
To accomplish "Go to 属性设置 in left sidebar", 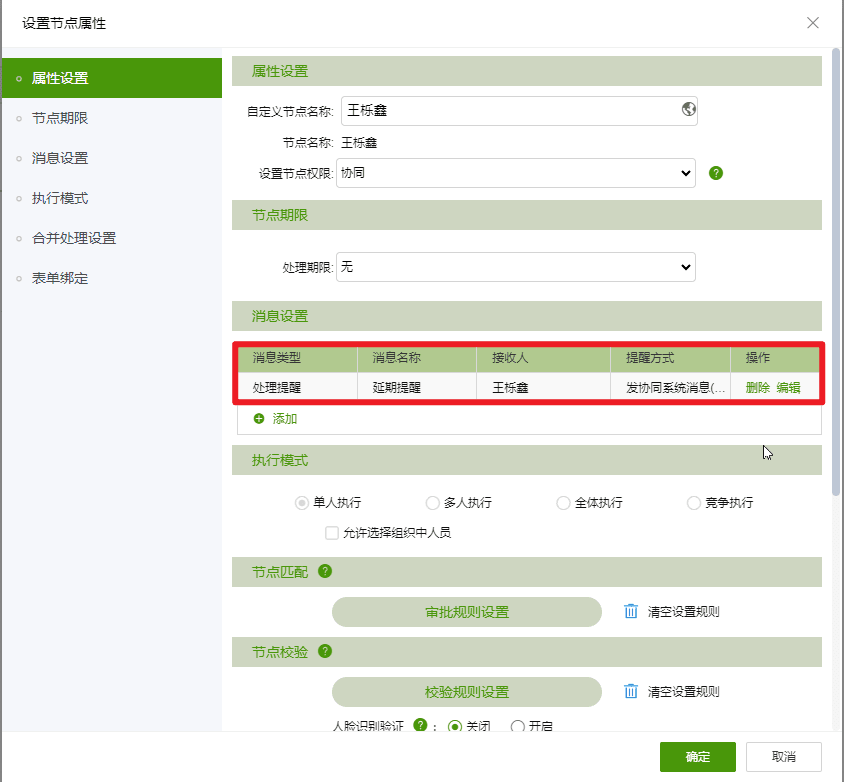I will pos(112,78).
